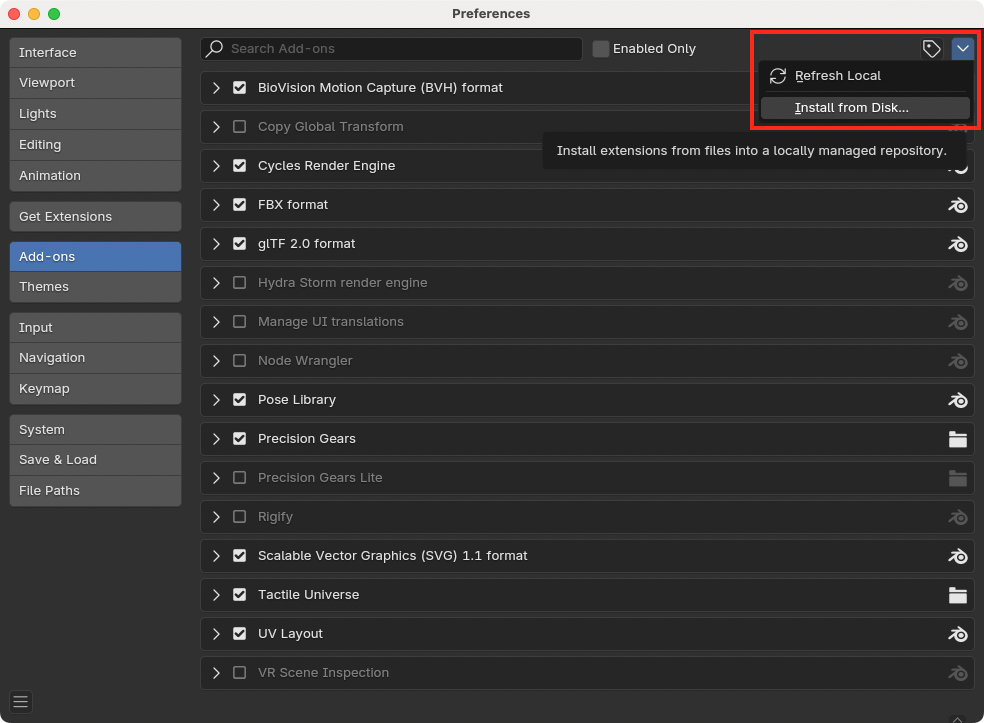Click the magnifier icon in the search bar

[214, 48]
